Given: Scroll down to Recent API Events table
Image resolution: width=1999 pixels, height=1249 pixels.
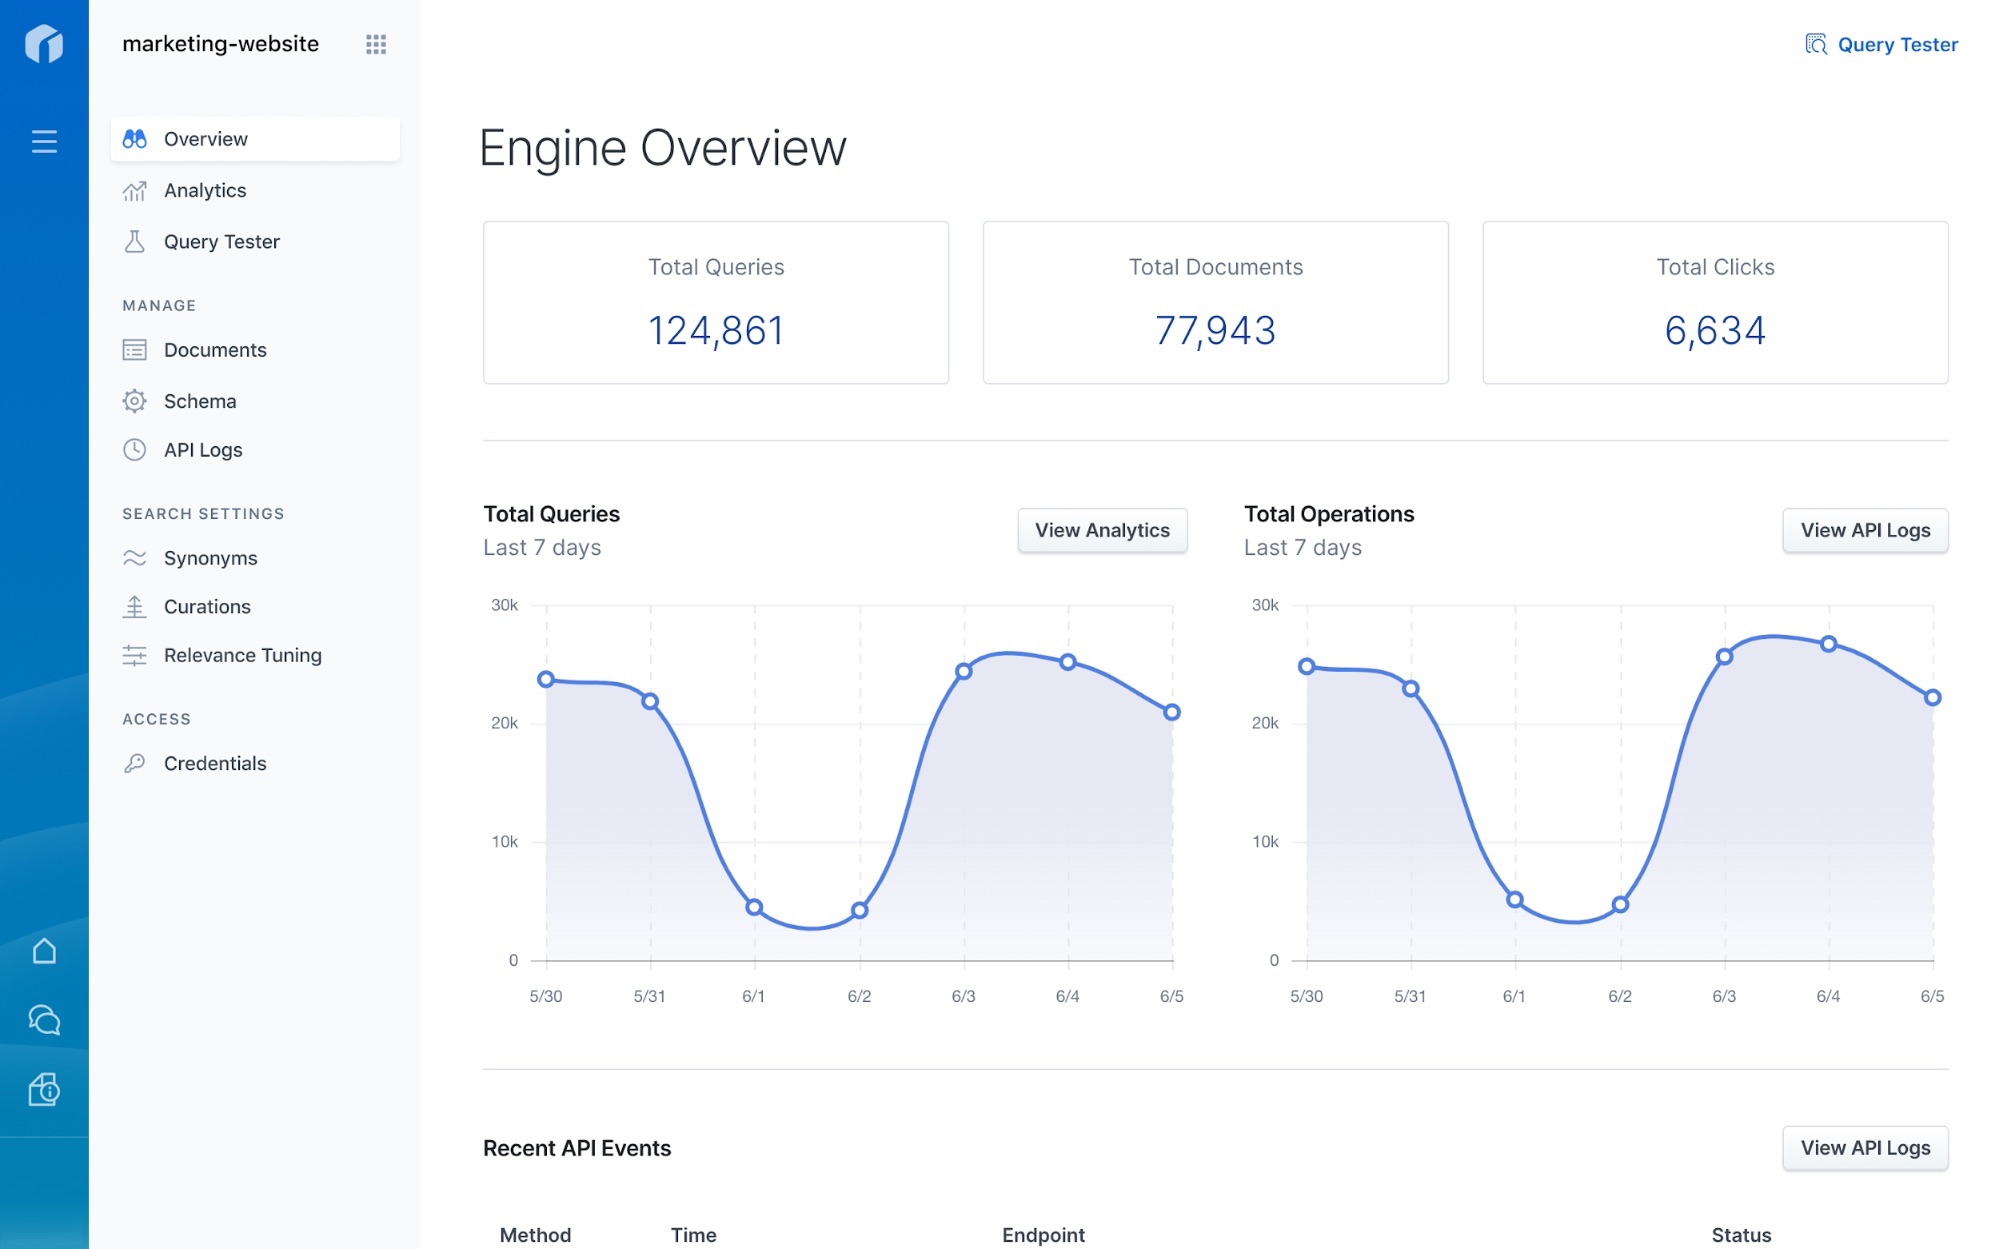Looking at the screenshot, I should (577, 1145).
